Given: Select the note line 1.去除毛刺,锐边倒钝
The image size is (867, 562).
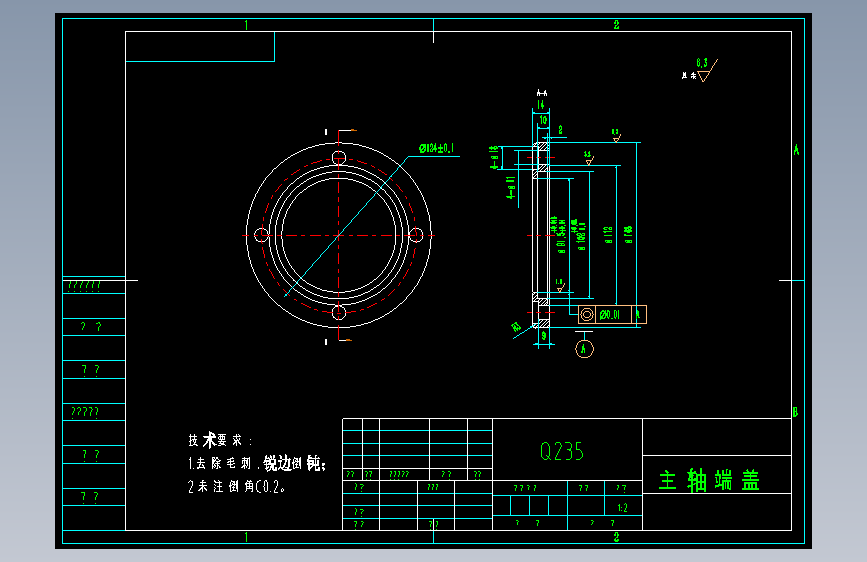Looking at the screenshot, I should [x=257, y=464].
